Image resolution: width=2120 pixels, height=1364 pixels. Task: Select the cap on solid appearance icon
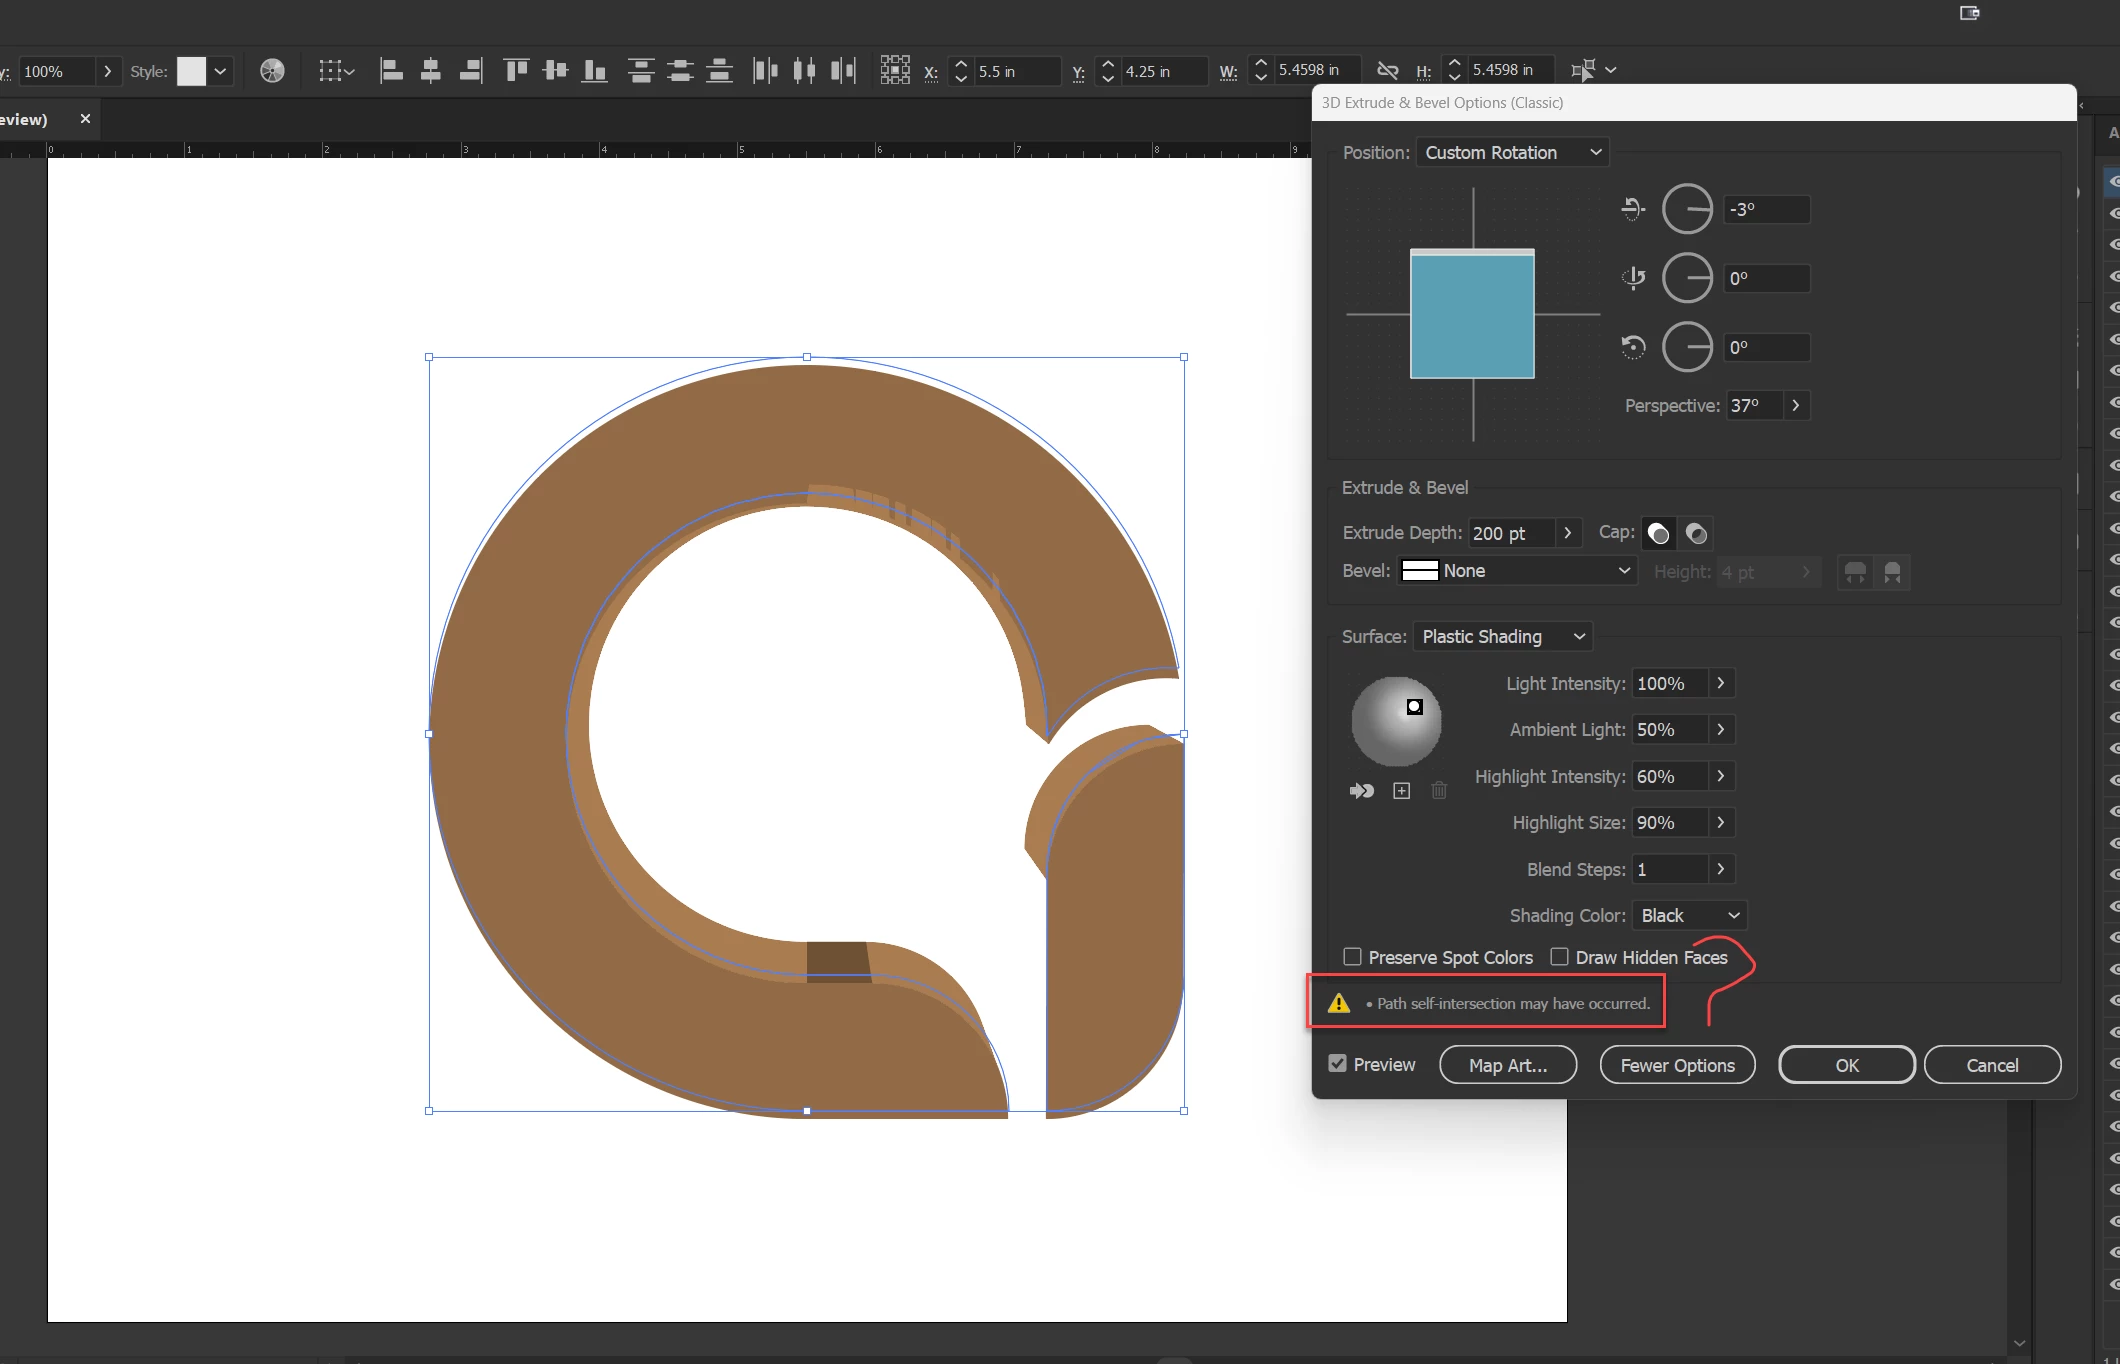pos(1658,533)
